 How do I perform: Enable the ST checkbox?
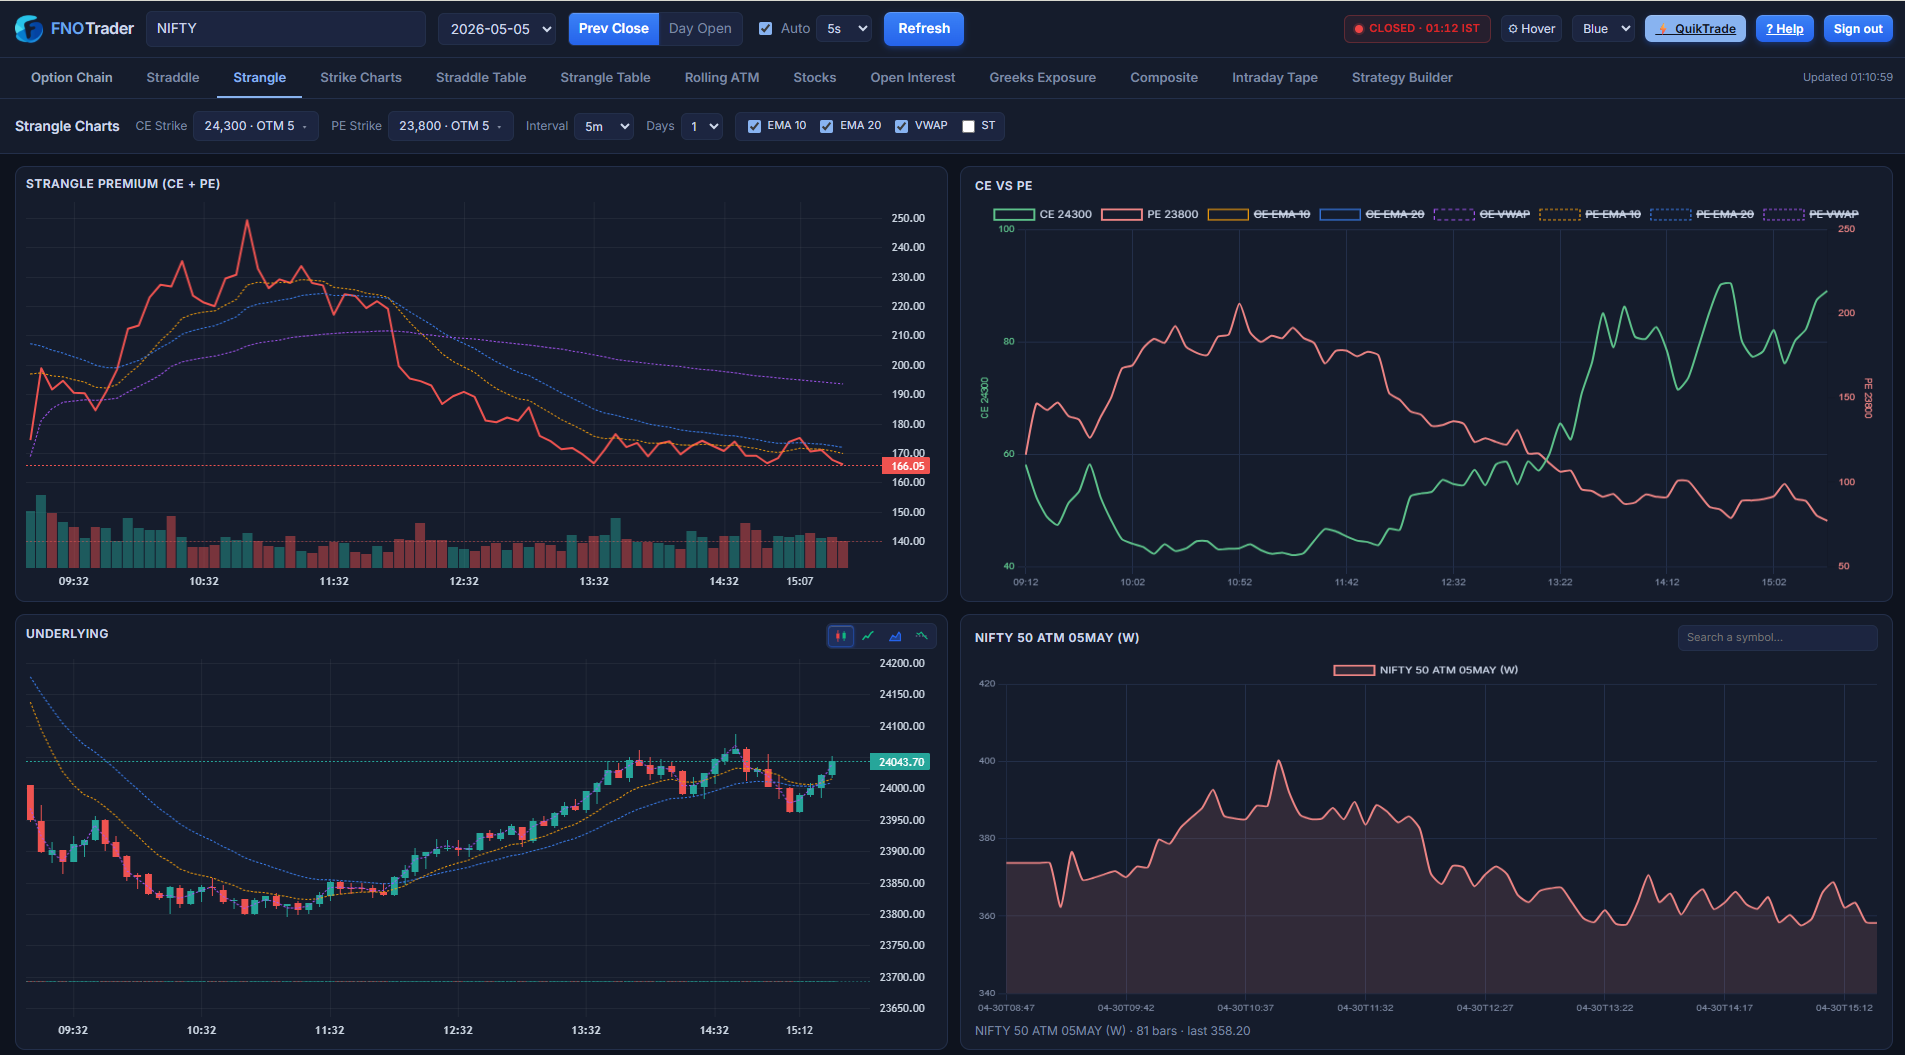(968, 126)
